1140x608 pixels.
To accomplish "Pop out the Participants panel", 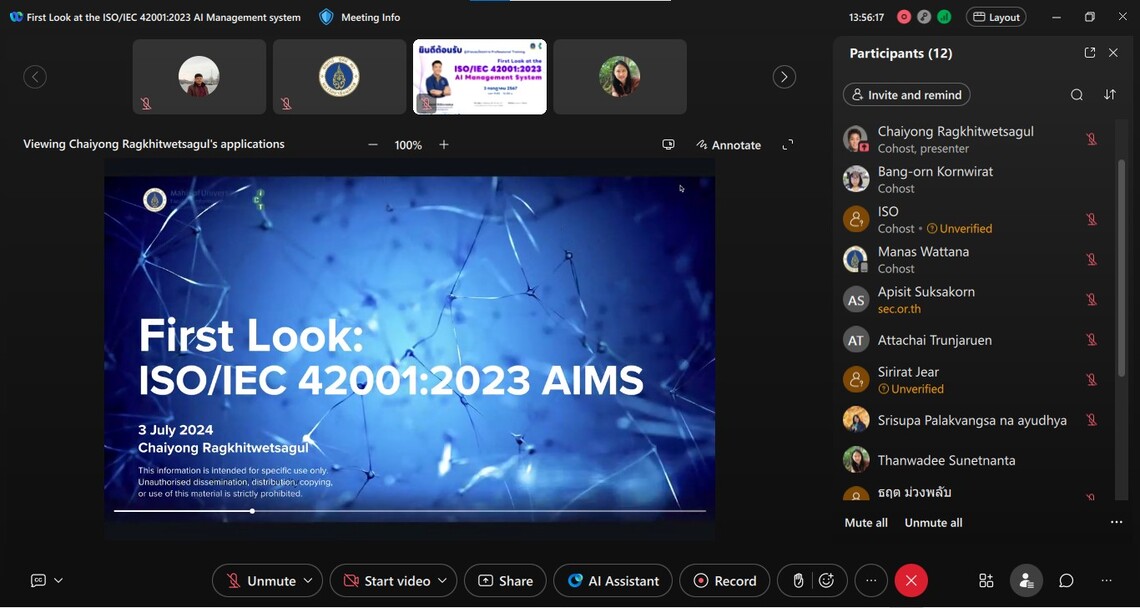I will click(x=1089, y=53).
